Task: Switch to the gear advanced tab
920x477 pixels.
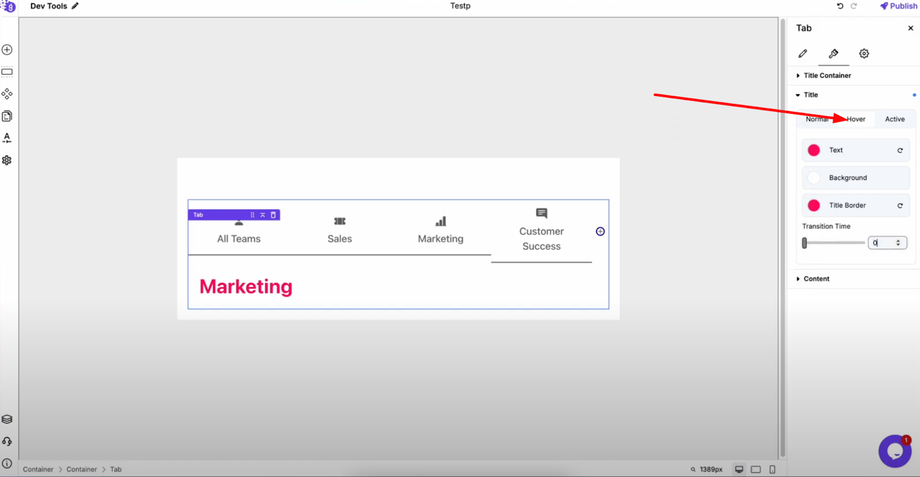Action: pyautogui.click(x=864, y=53)
